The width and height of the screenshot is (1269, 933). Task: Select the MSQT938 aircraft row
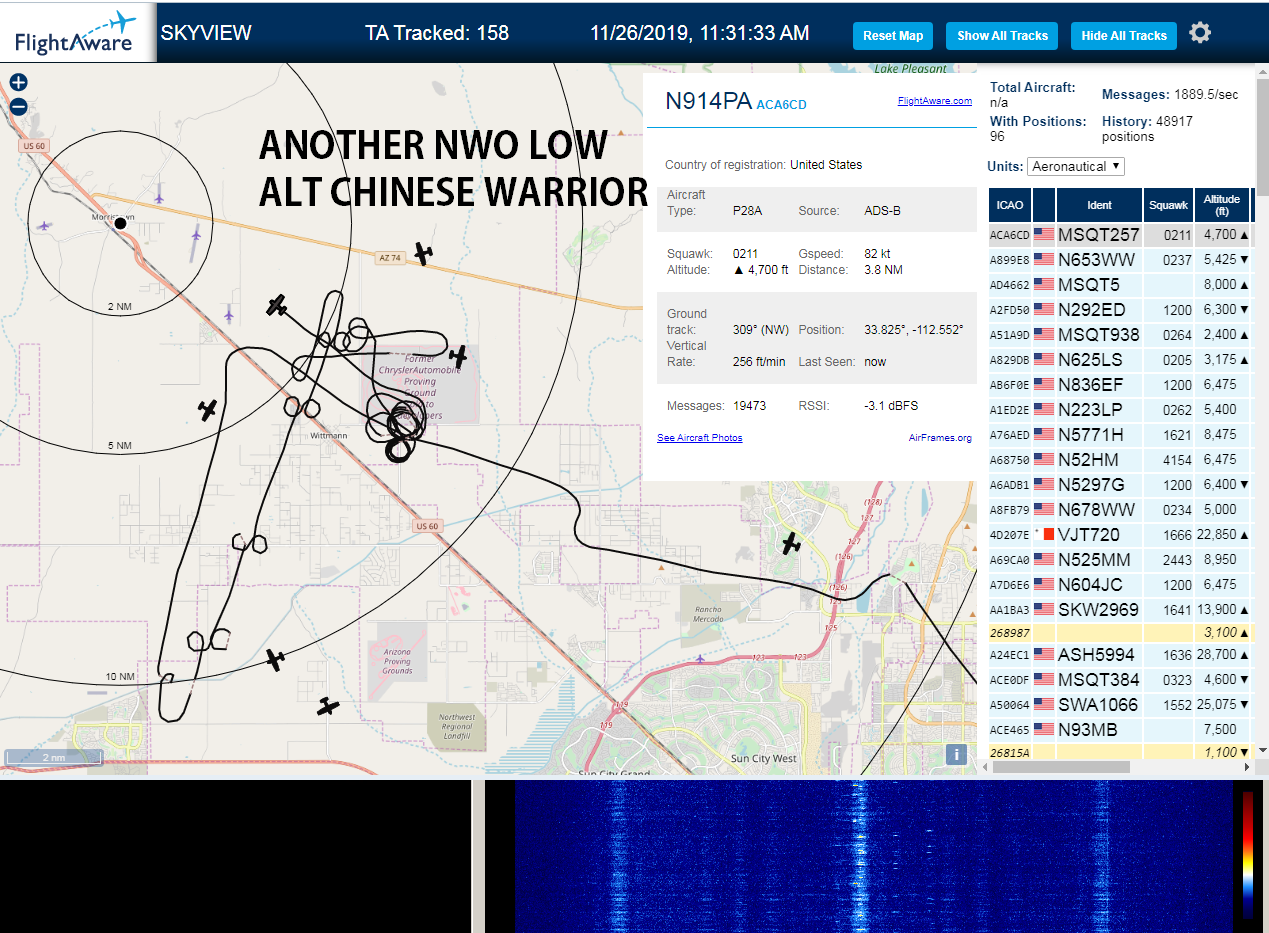[x=1119, y=335]
